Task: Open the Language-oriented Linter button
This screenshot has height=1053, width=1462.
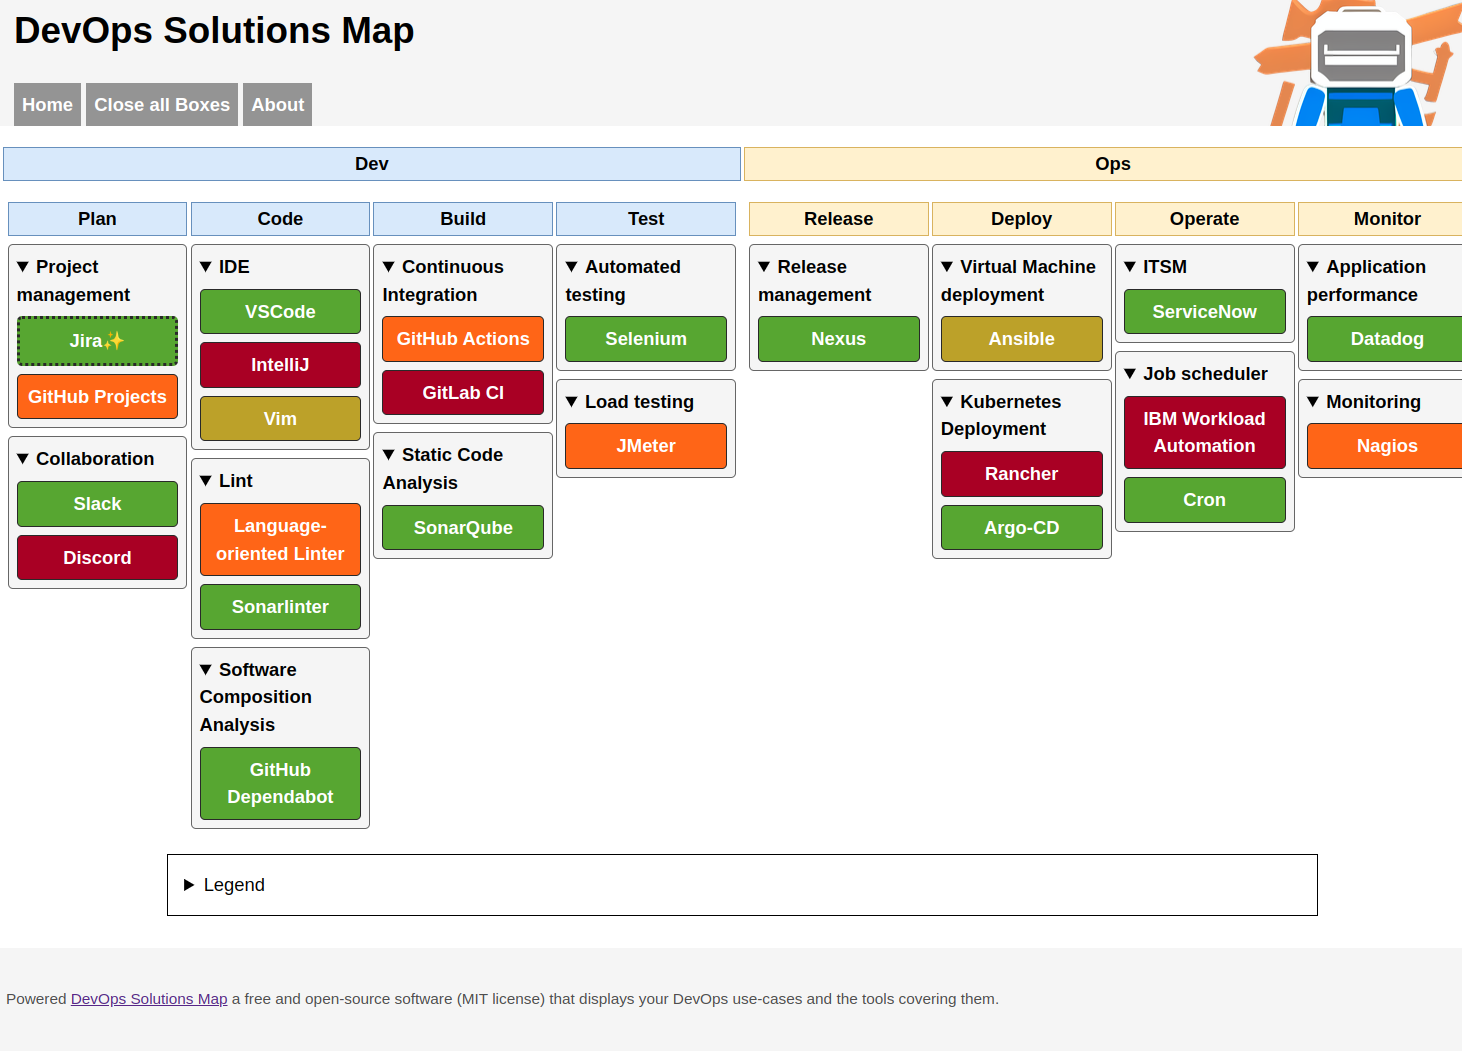Action: [280, 540]
